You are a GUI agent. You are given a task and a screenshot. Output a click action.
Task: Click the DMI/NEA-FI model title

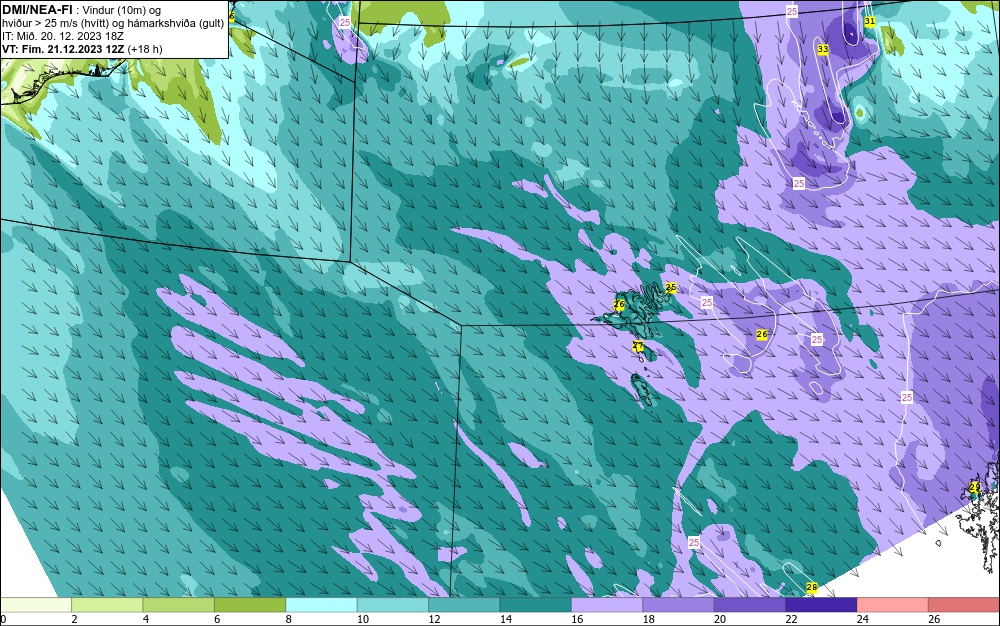point(37,9)
